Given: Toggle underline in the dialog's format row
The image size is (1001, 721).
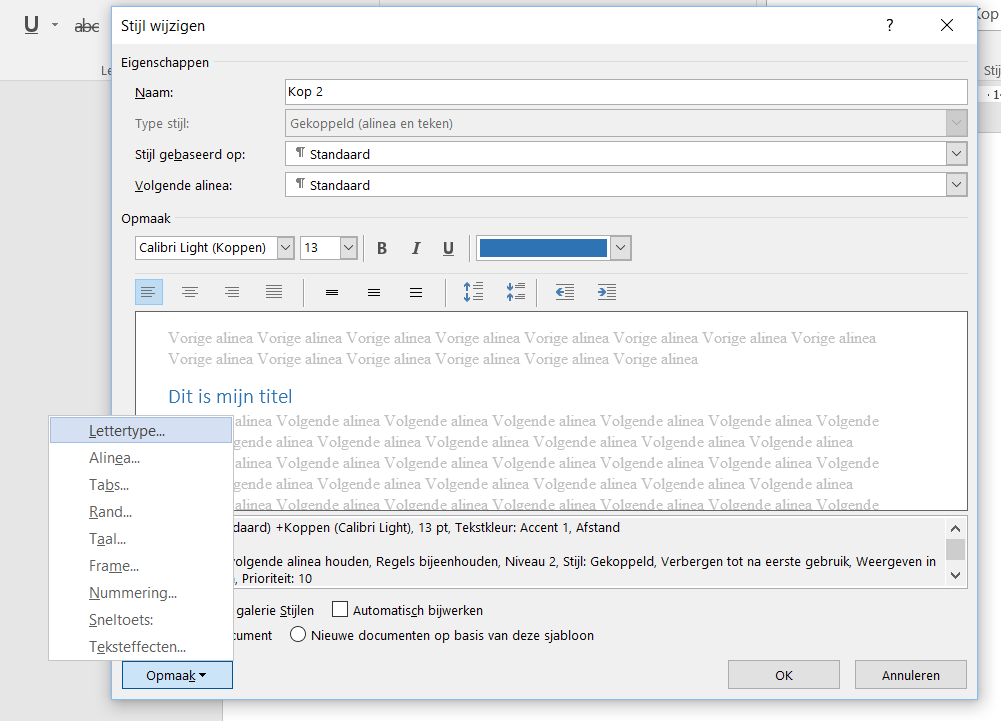Looking at the screenshot, I should point(448,248).
